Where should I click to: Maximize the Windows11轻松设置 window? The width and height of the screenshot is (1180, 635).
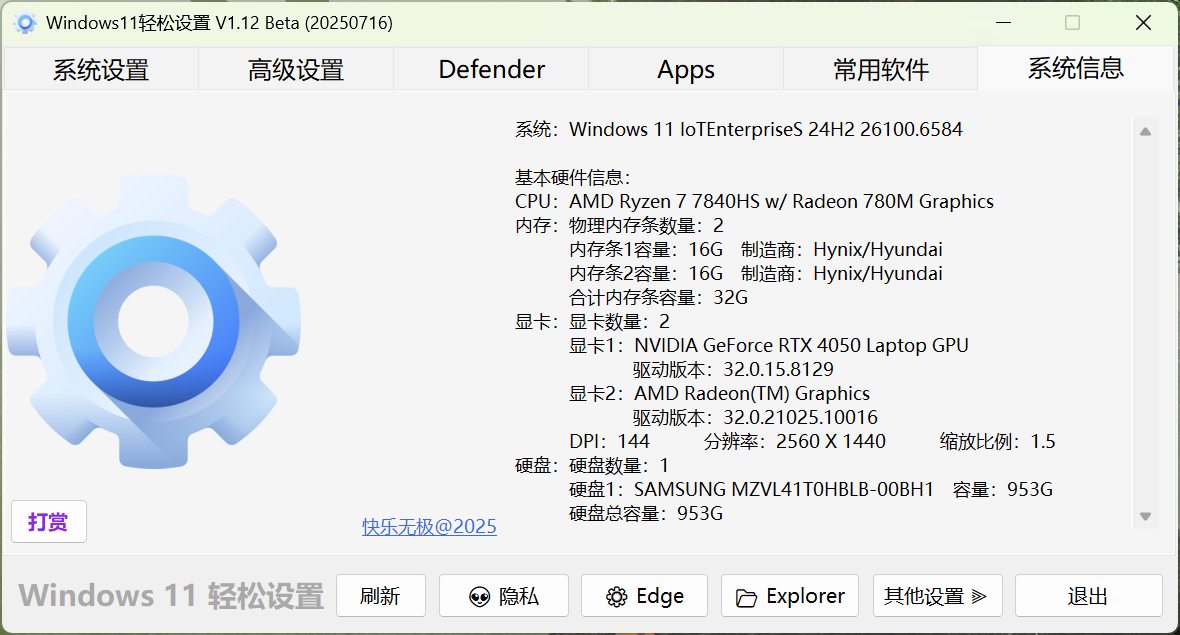tap(1072, 23)
